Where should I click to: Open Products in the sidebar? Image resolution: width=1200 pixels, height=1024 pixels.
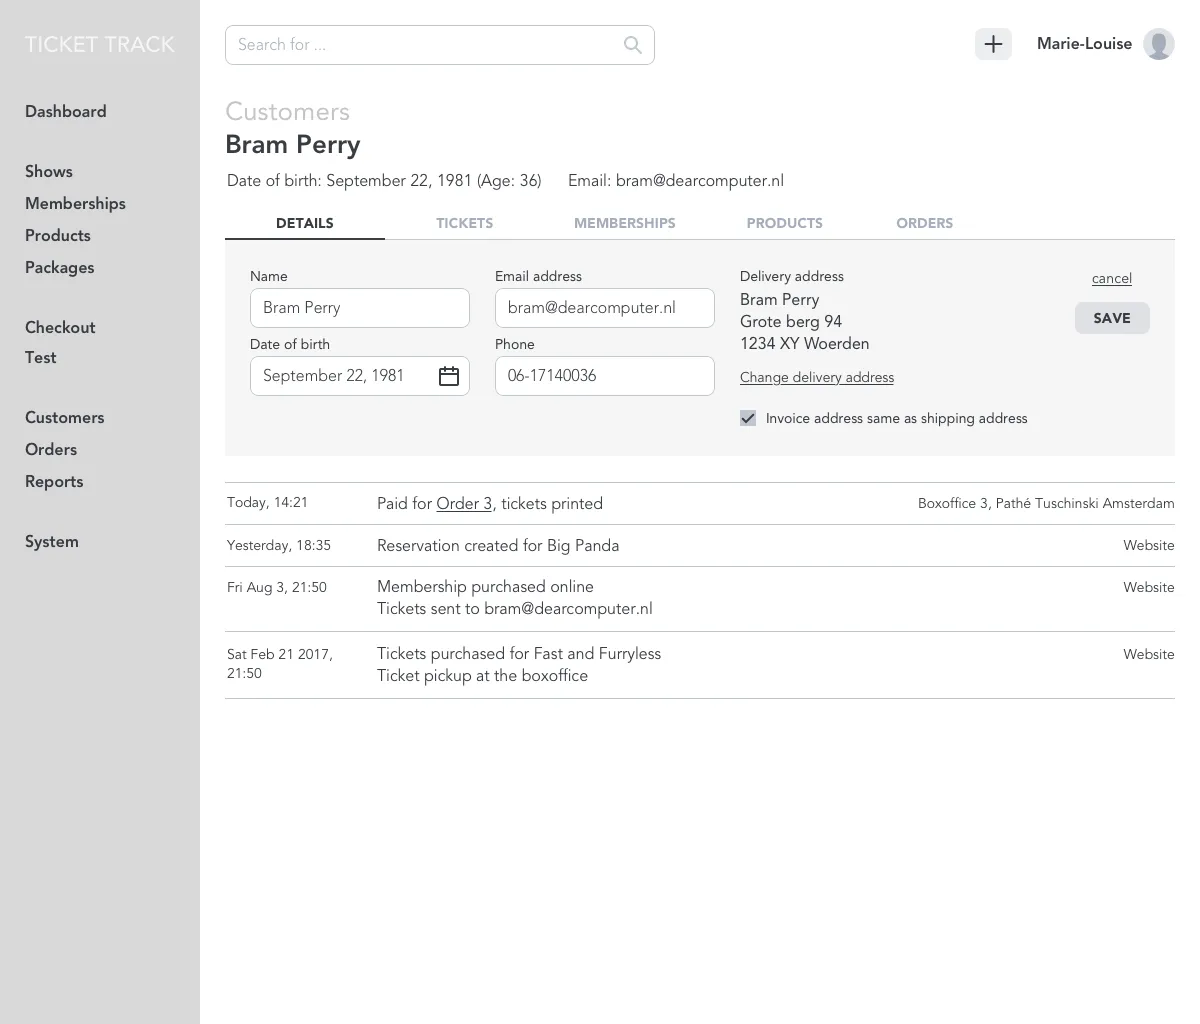coord(58,235)
